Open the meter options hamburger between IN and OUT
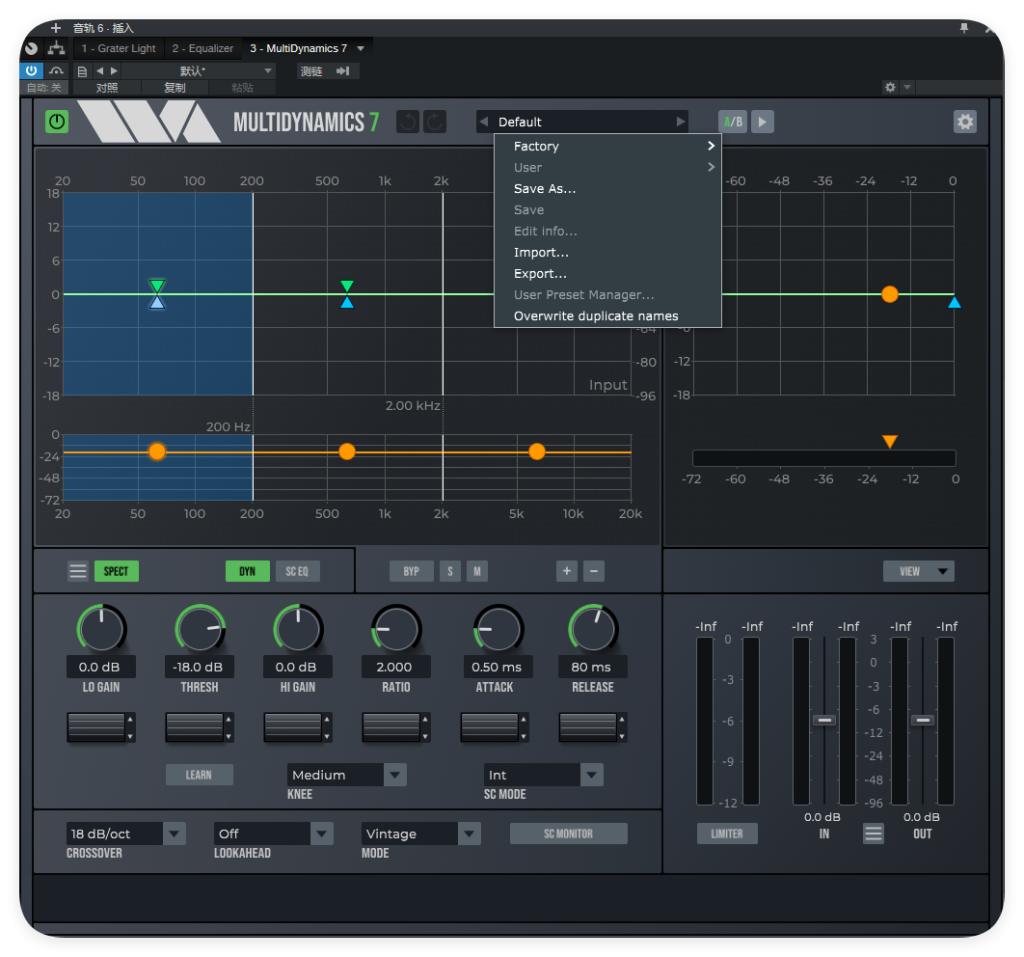The image size is (1024, 957). coord(873,834)
